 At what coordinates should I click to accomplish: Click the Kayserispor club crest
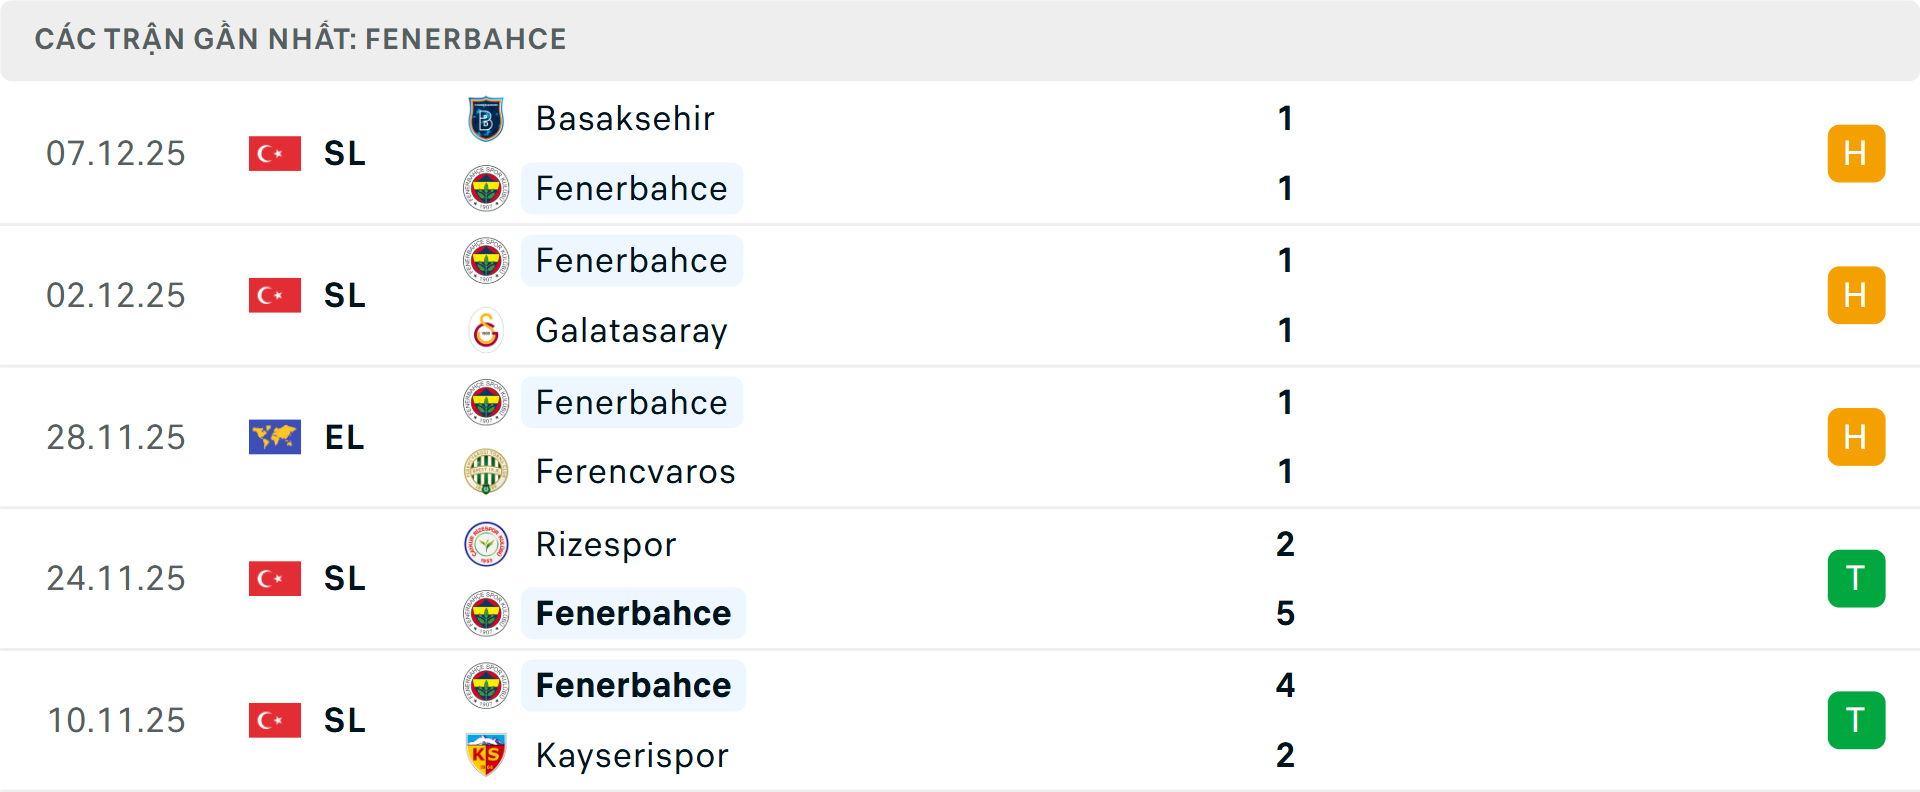[x=486, y=755]
